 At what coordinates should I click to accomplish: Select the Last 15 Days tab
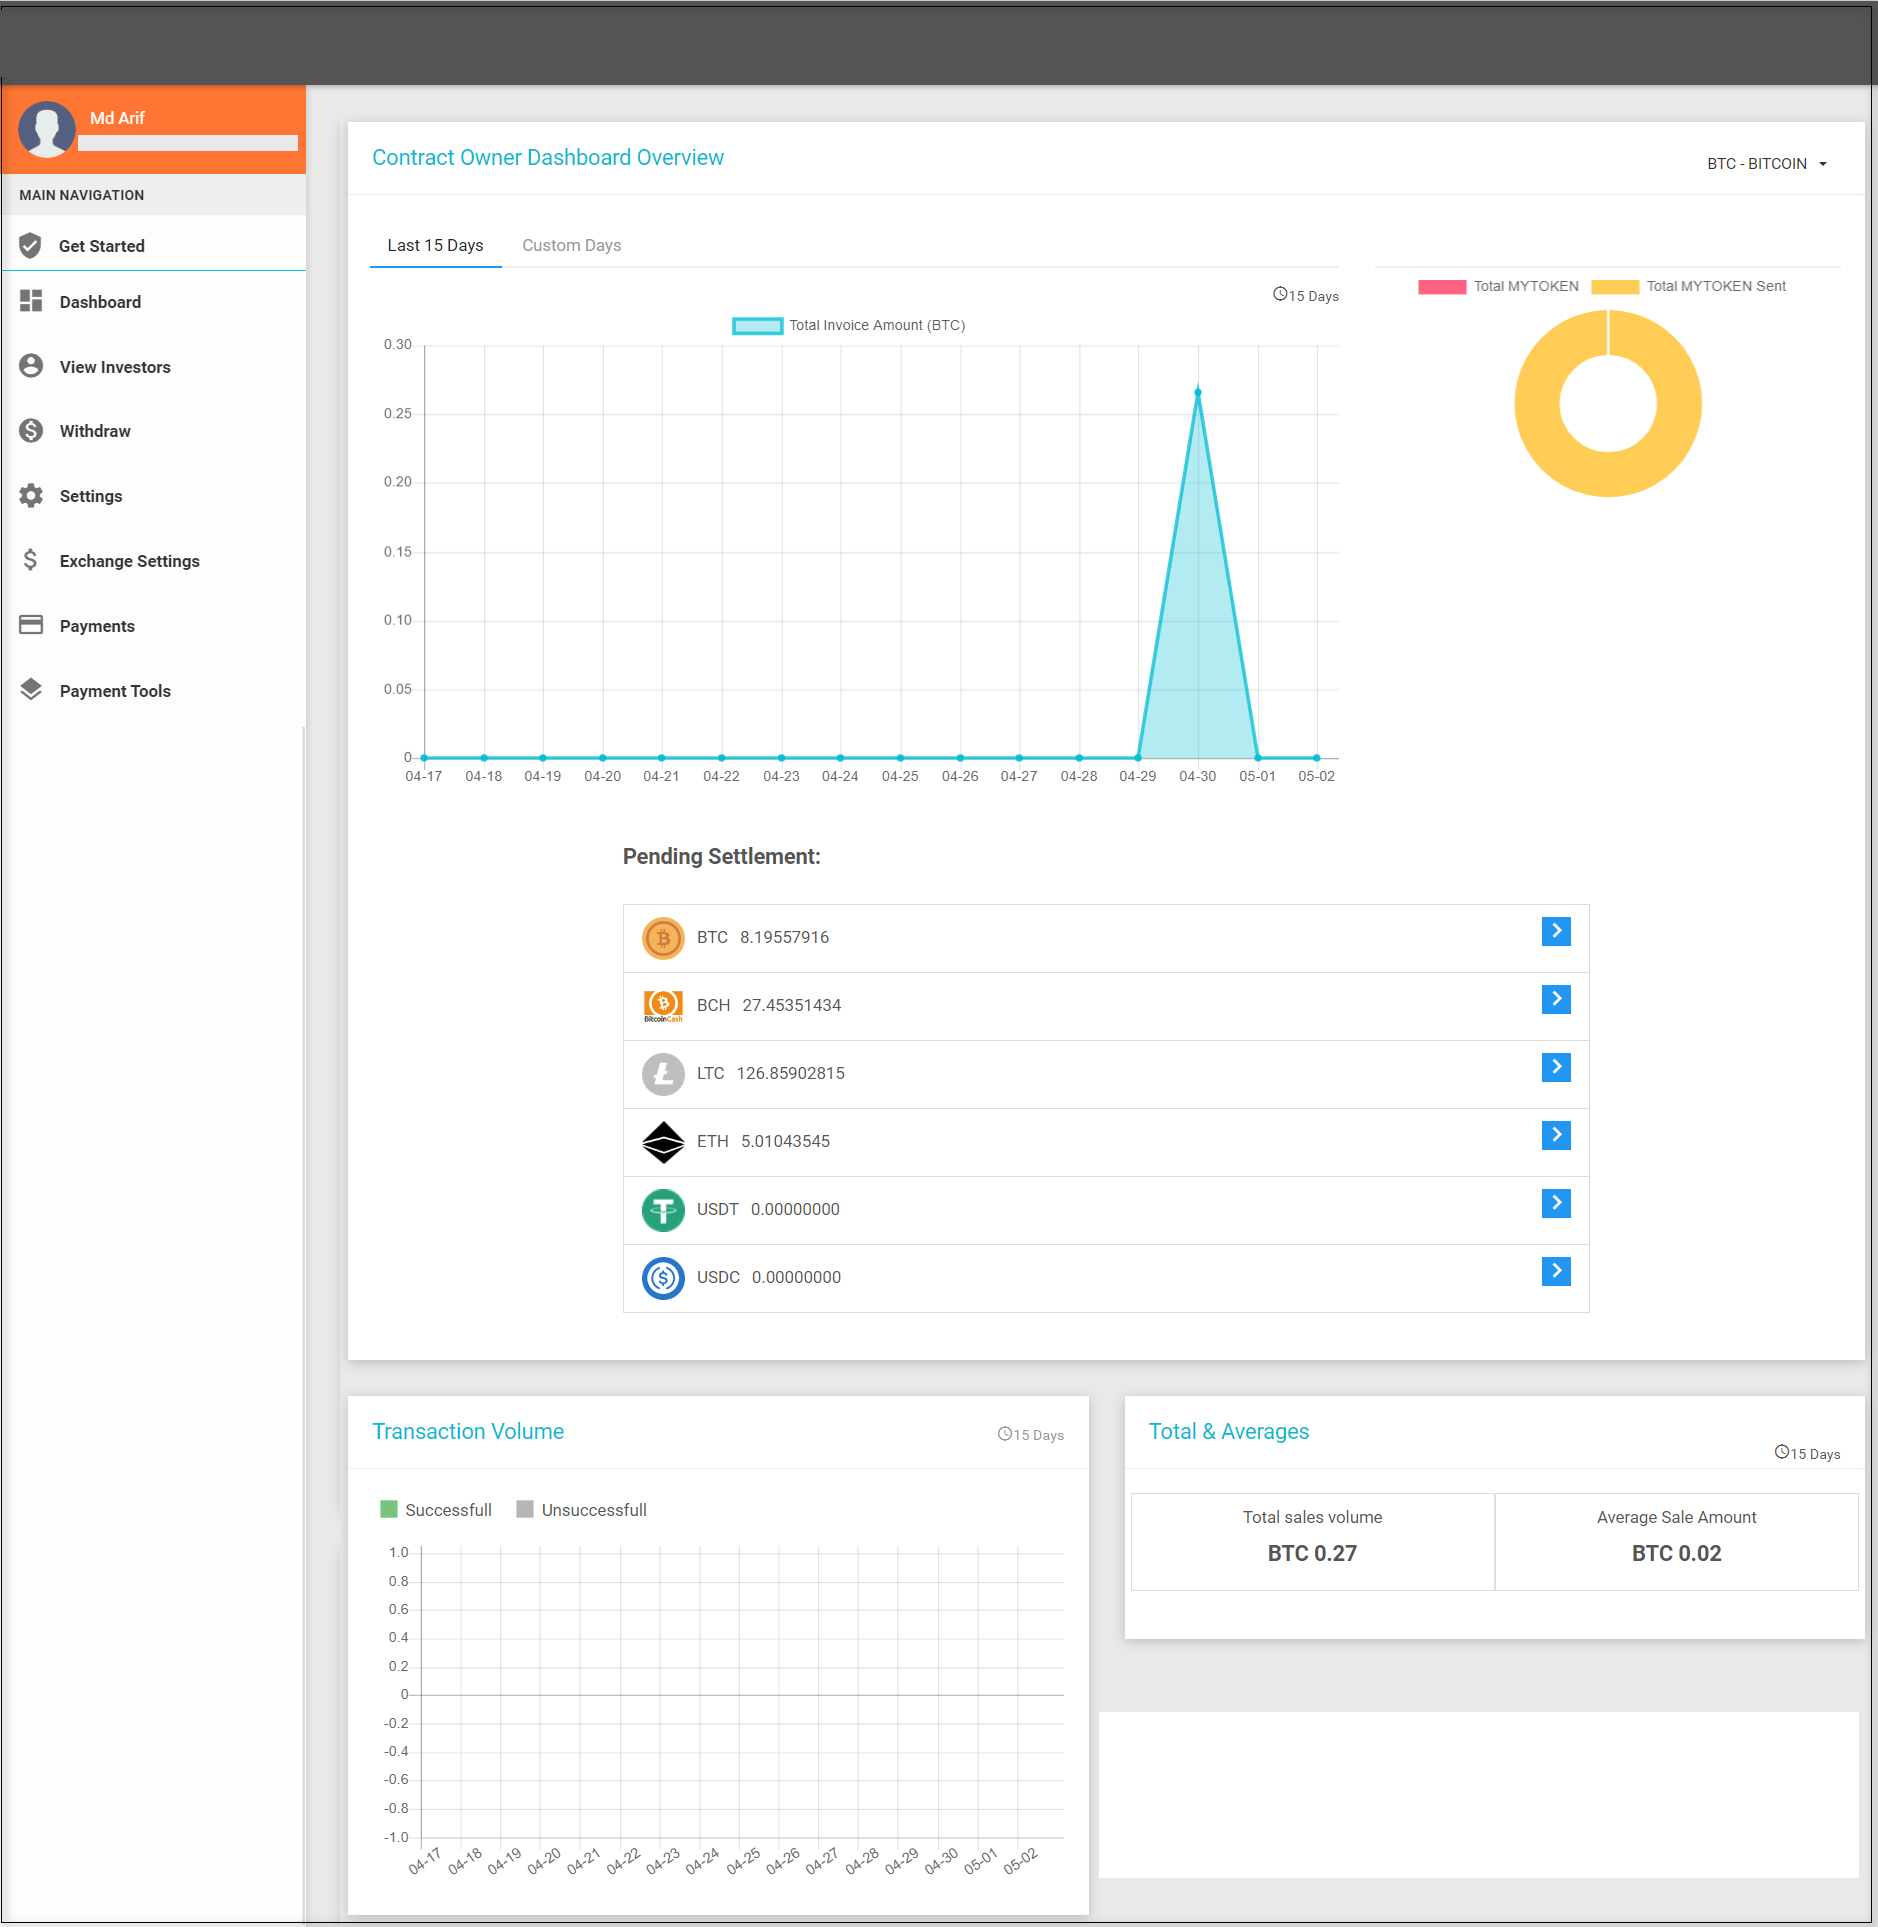(x=435, y=245)
